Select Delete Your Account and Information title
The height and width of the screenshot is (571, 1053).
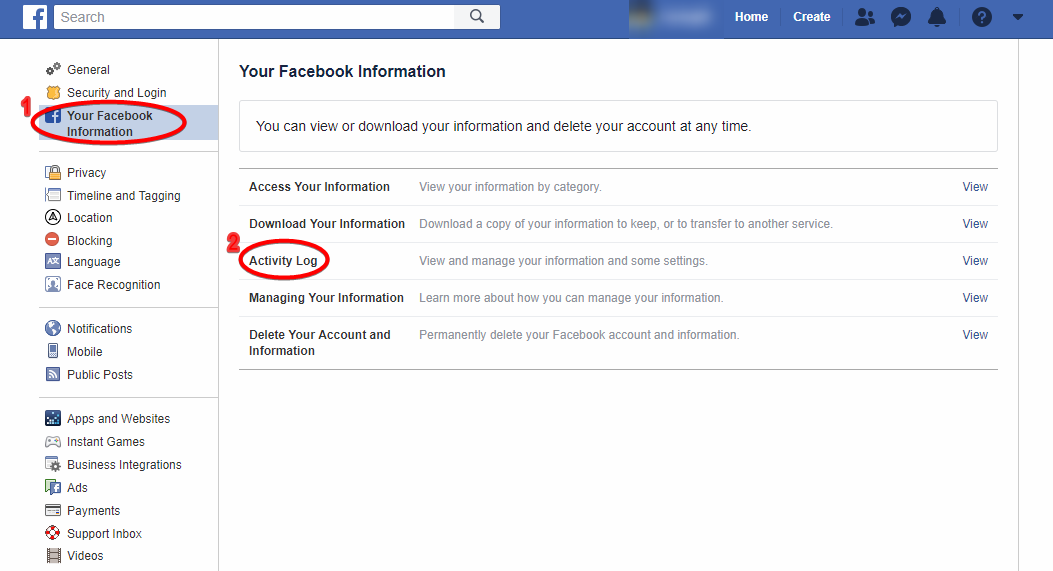(320, 343)
